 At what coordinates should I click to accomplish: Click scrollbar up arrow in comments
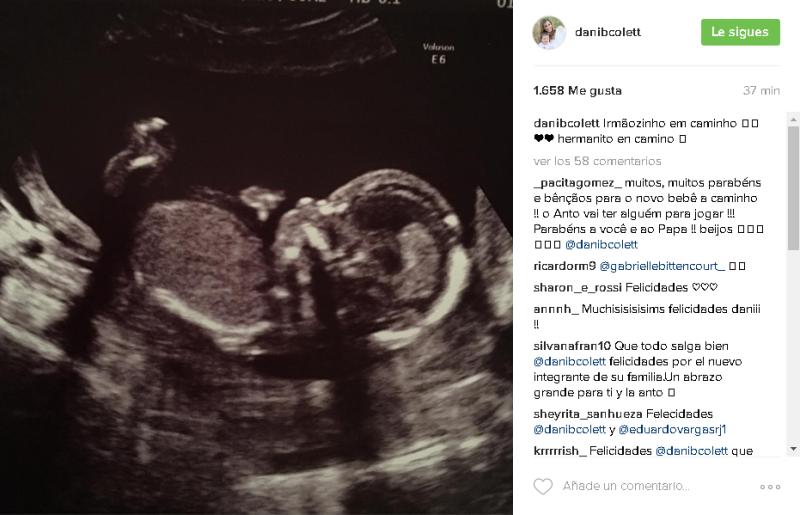(793, 119)
